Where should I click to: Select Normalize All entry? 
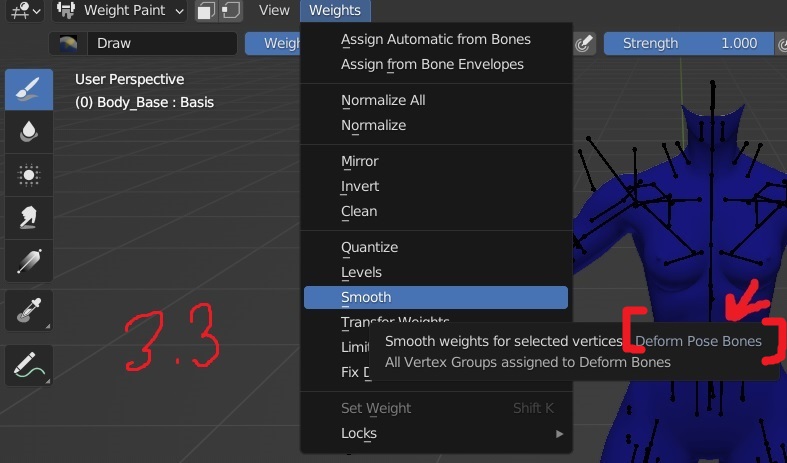pyautogui.click(x=436, y=100)
